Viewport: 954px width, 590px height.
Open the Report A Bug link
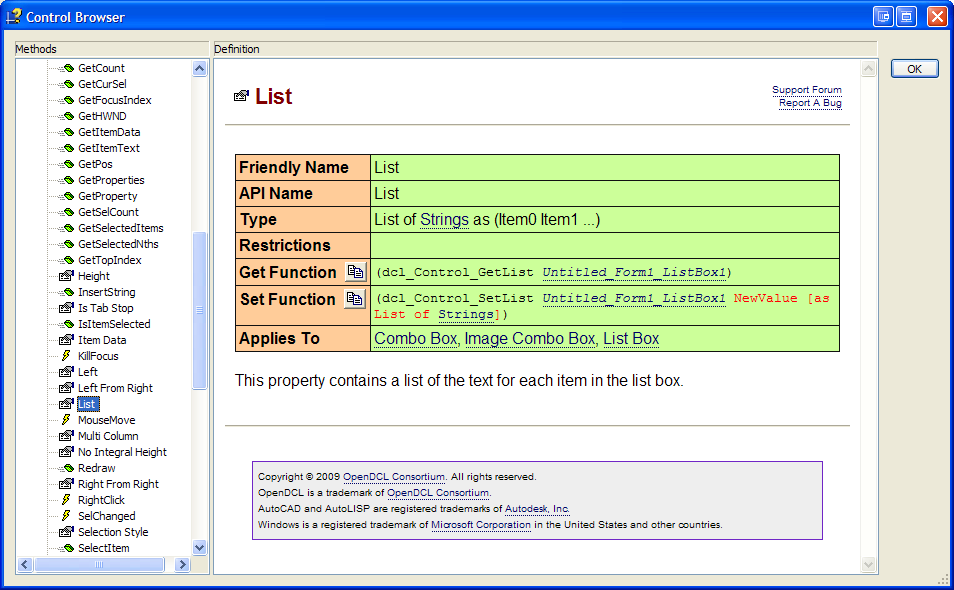click(x=810, y=103)
